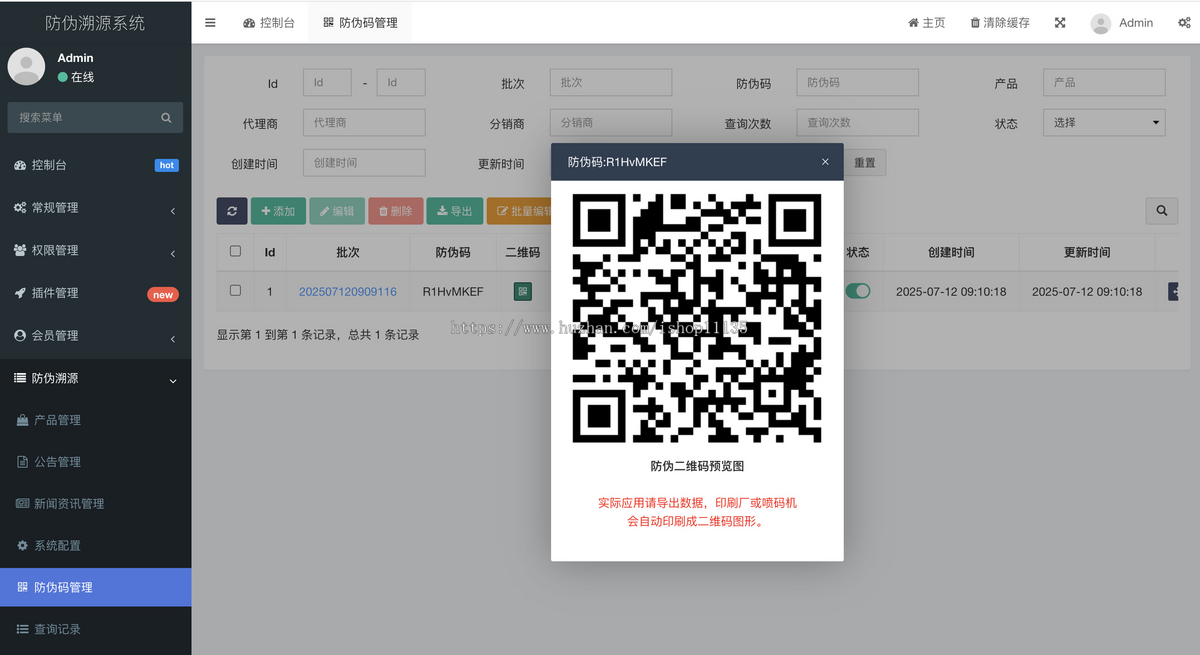Click the R1HvMKEF cell text

coord(453,292)
